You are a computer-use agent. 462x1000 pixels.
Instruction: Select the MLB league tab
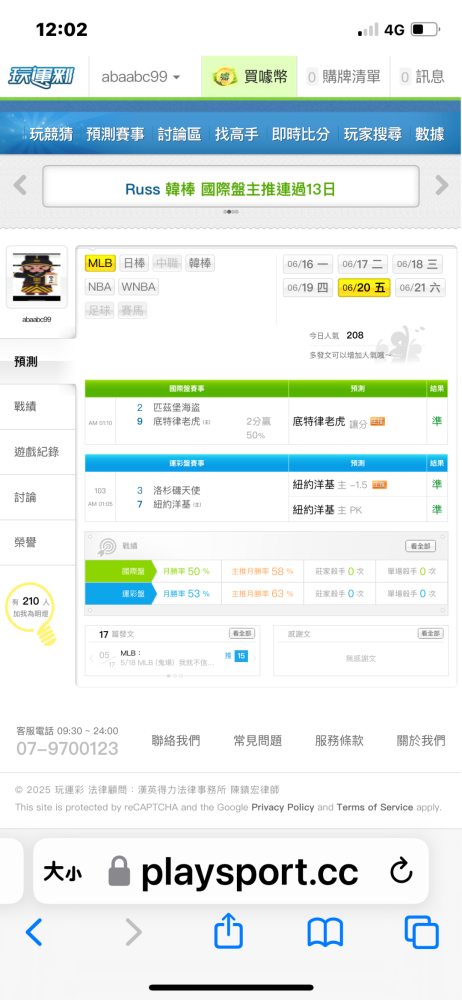click(x=100, y=263)
